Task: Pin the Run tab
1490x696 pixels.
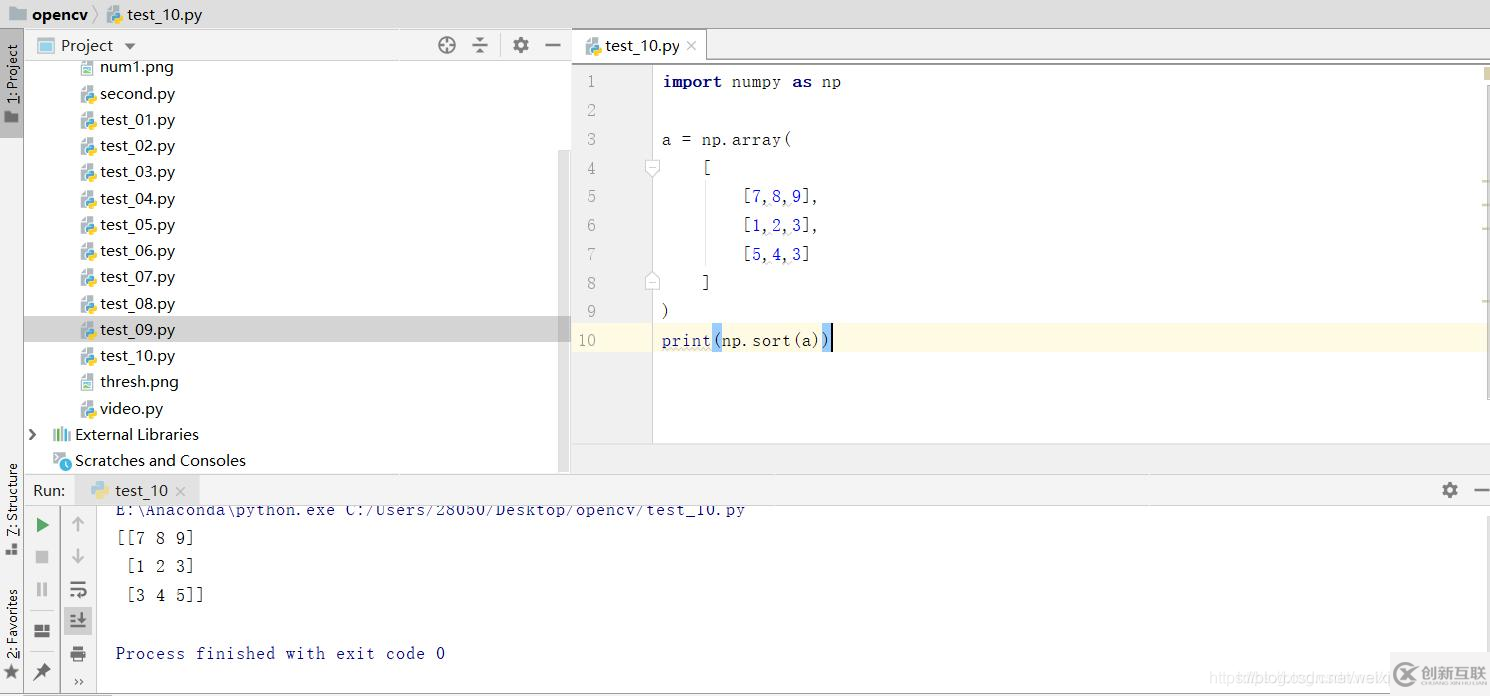Action: tap(42, 672)
